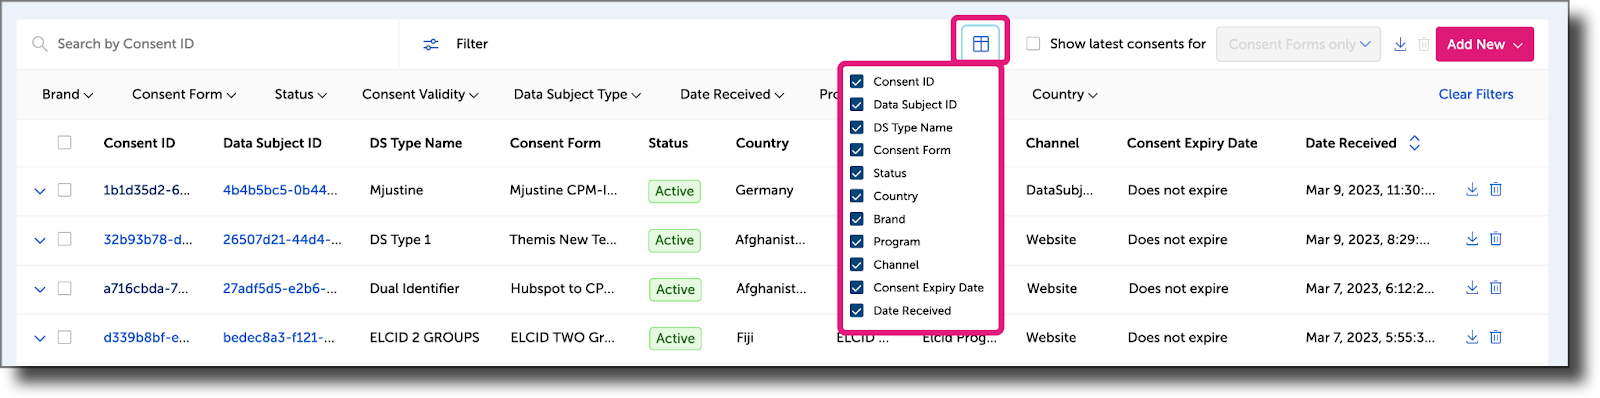1600x398 pixels.
Task: Open the Data Subject Type filter dropdown
Action: click(577, 94)
